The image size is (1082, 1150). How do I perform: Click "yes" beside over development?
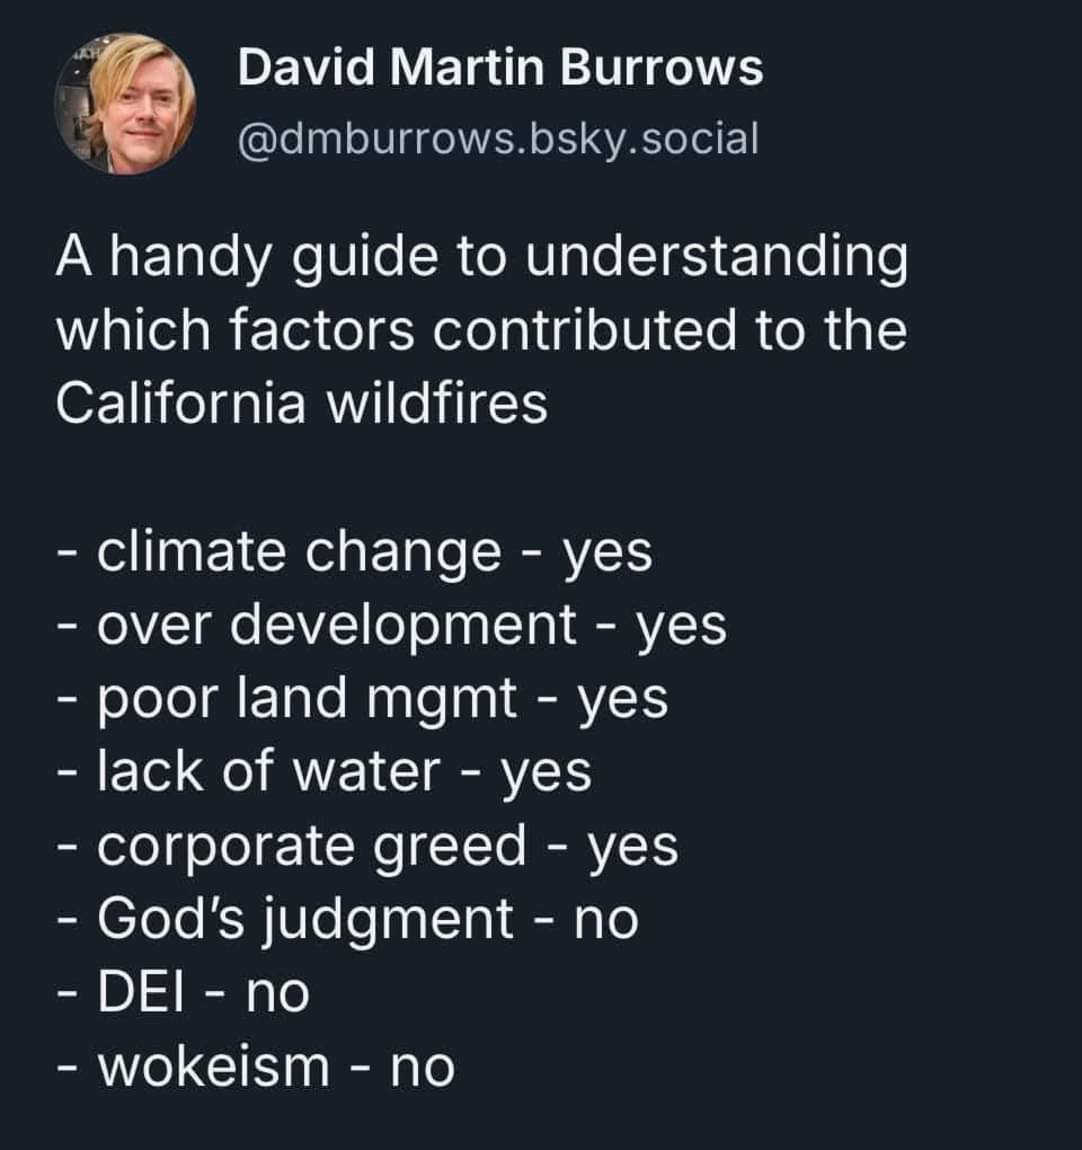coord(681,627)
